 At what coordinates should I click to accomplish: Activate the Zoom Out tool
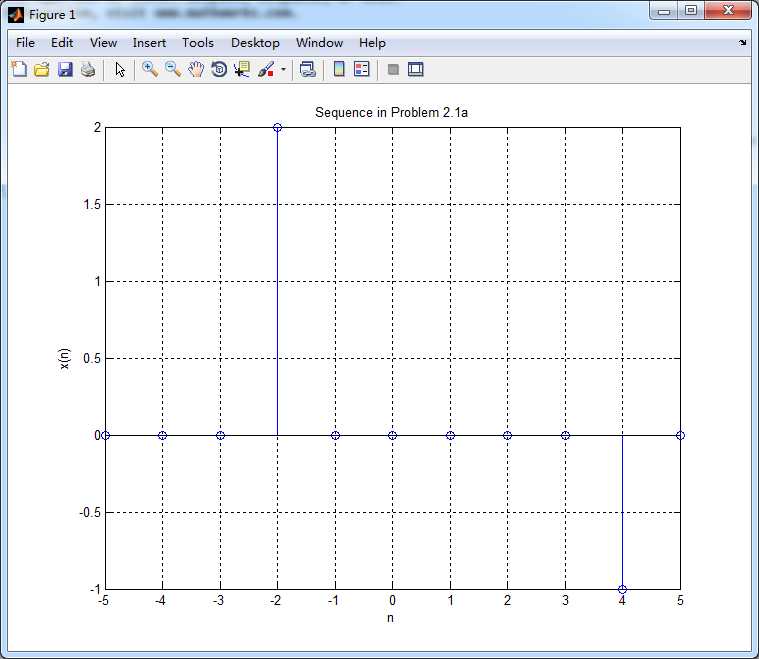(173, 69)
